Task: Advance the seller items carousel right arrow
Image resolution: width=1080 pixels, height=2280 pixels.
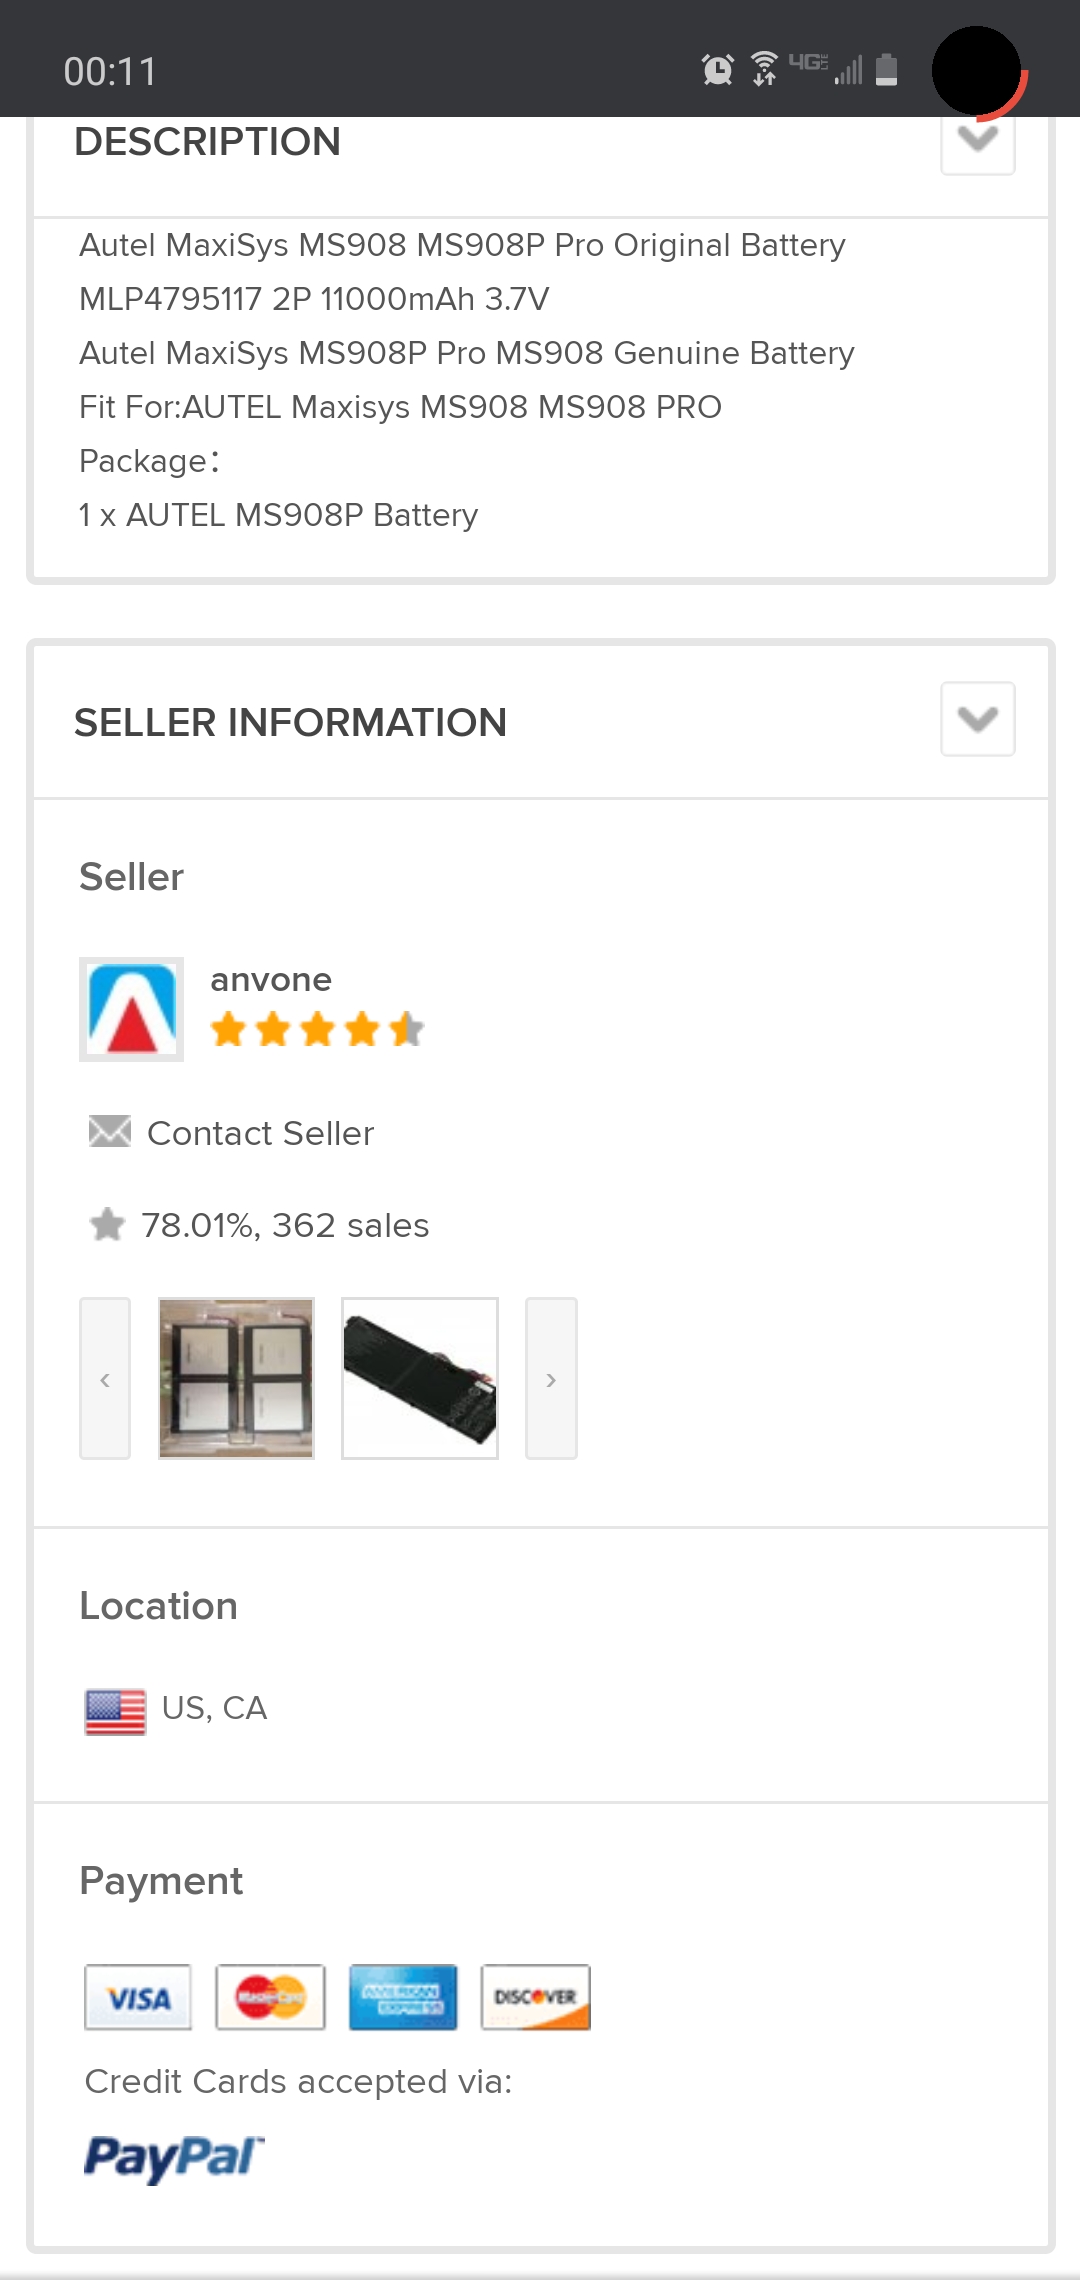Action: coord(551,1379)
